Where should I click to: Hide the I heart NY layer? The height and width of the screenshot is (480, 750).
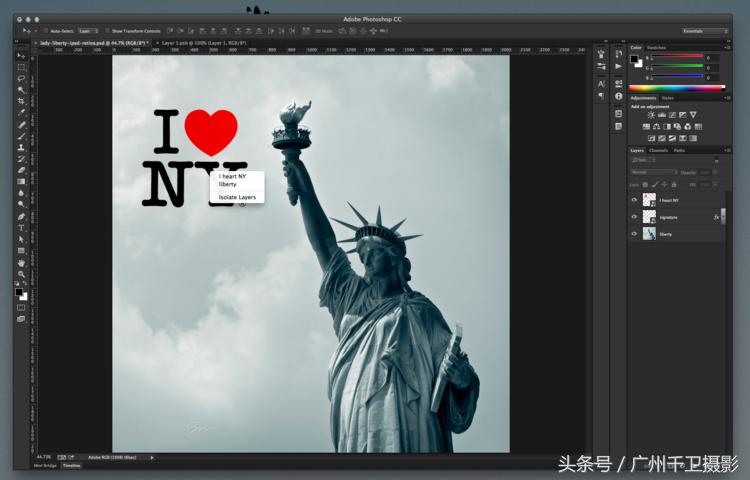coord(634,200)
